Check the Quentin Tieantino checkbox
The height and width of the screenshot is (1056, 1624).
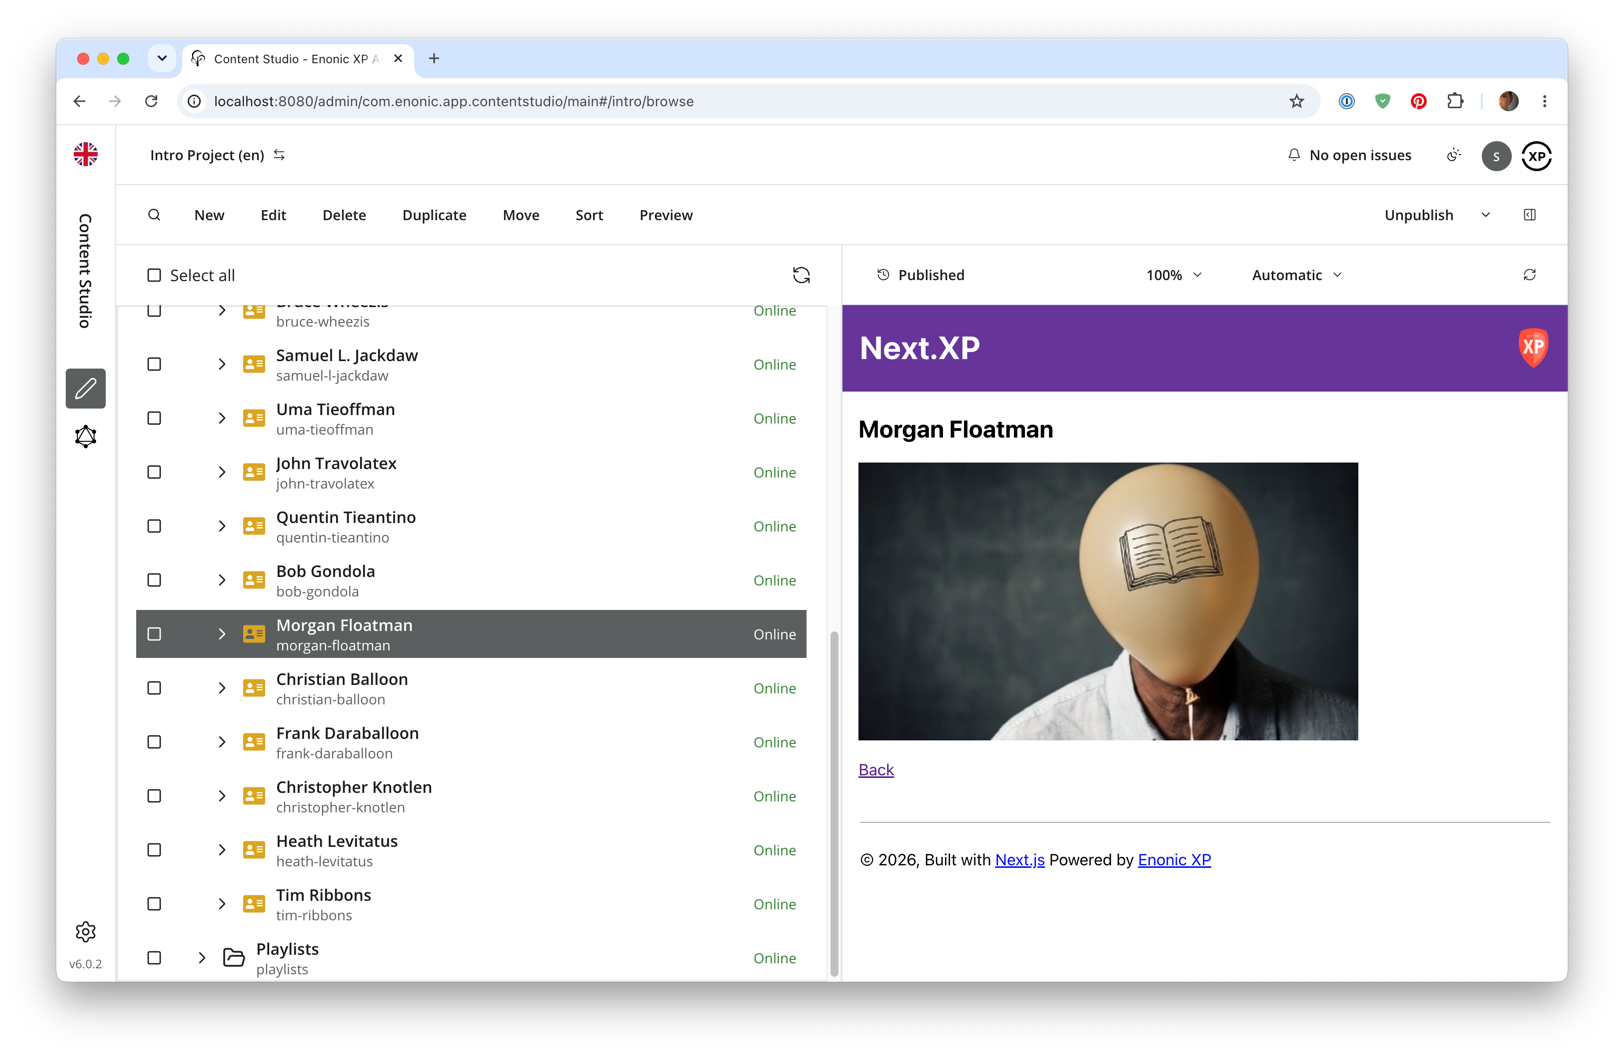[154, 526]
